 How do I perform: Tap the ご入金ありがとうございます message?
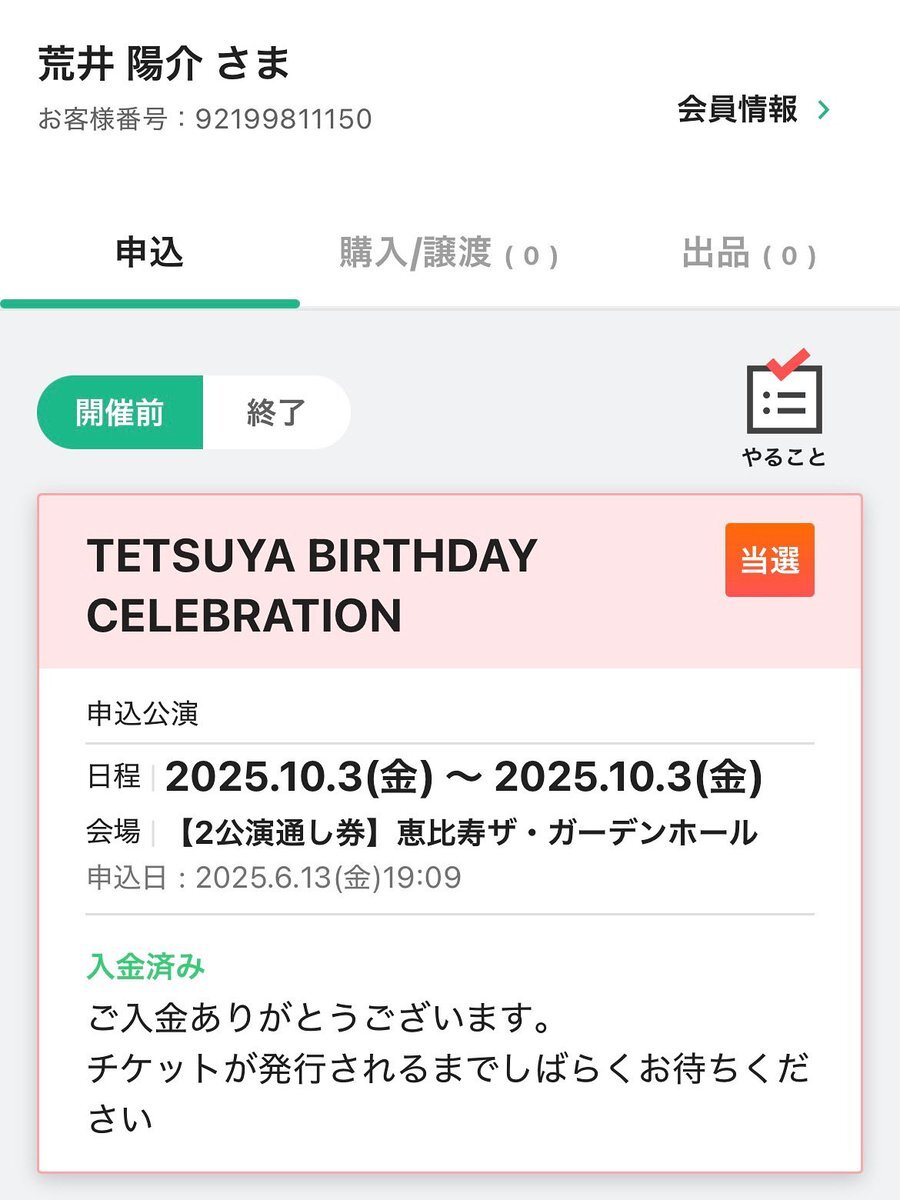click(320, 1023)
